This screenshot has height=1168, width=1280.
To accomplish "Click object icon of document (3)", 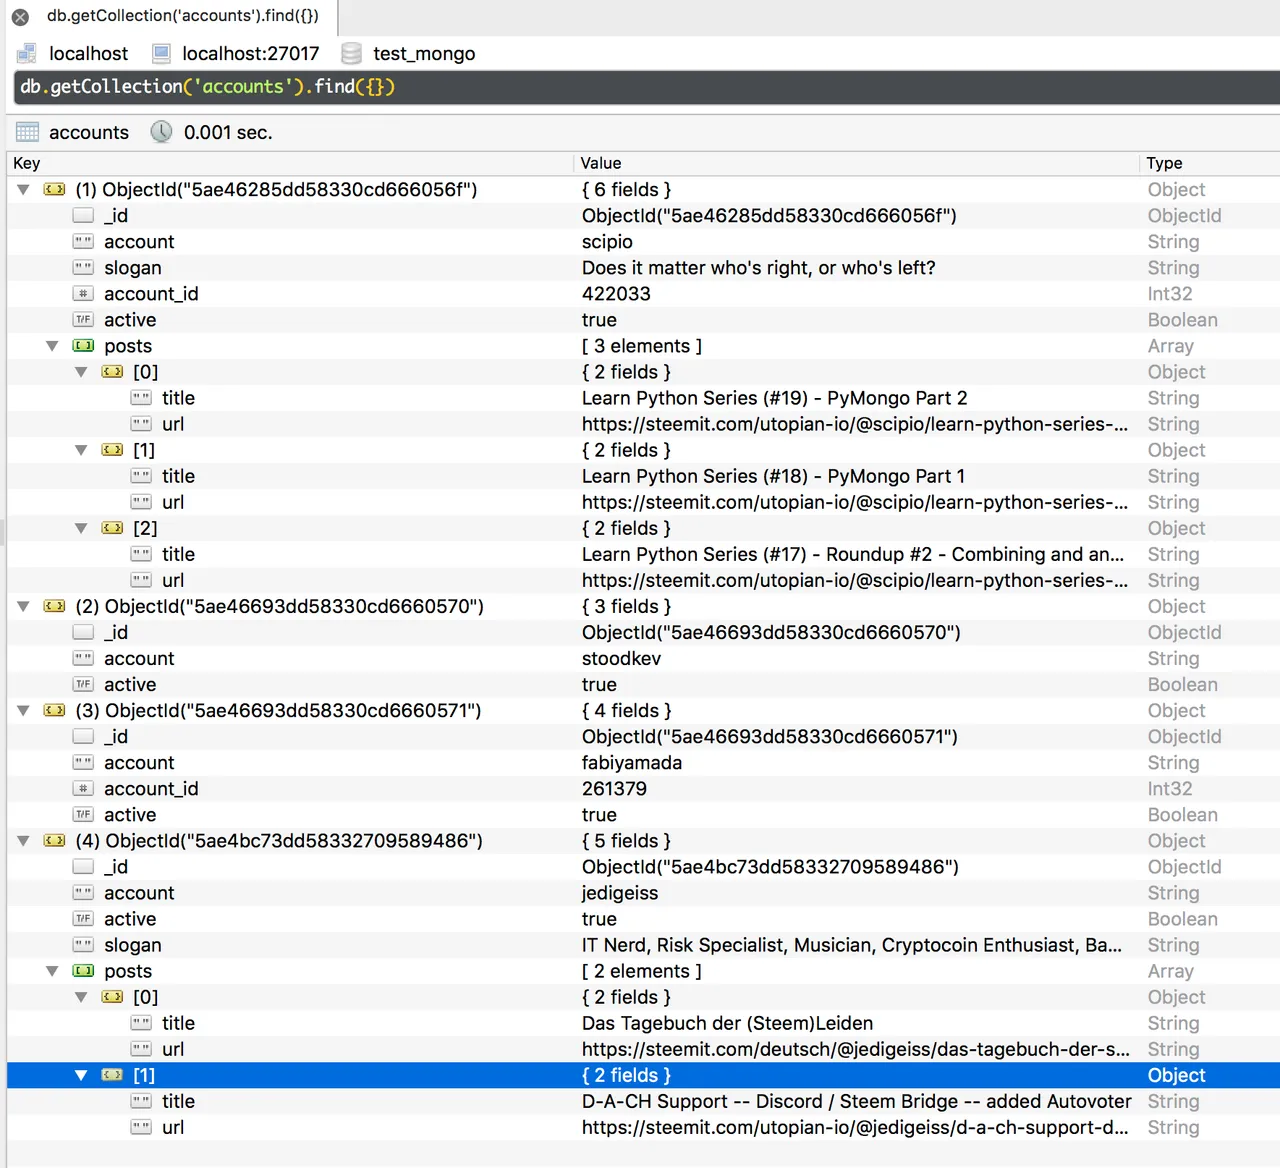I will pos(54,710).
